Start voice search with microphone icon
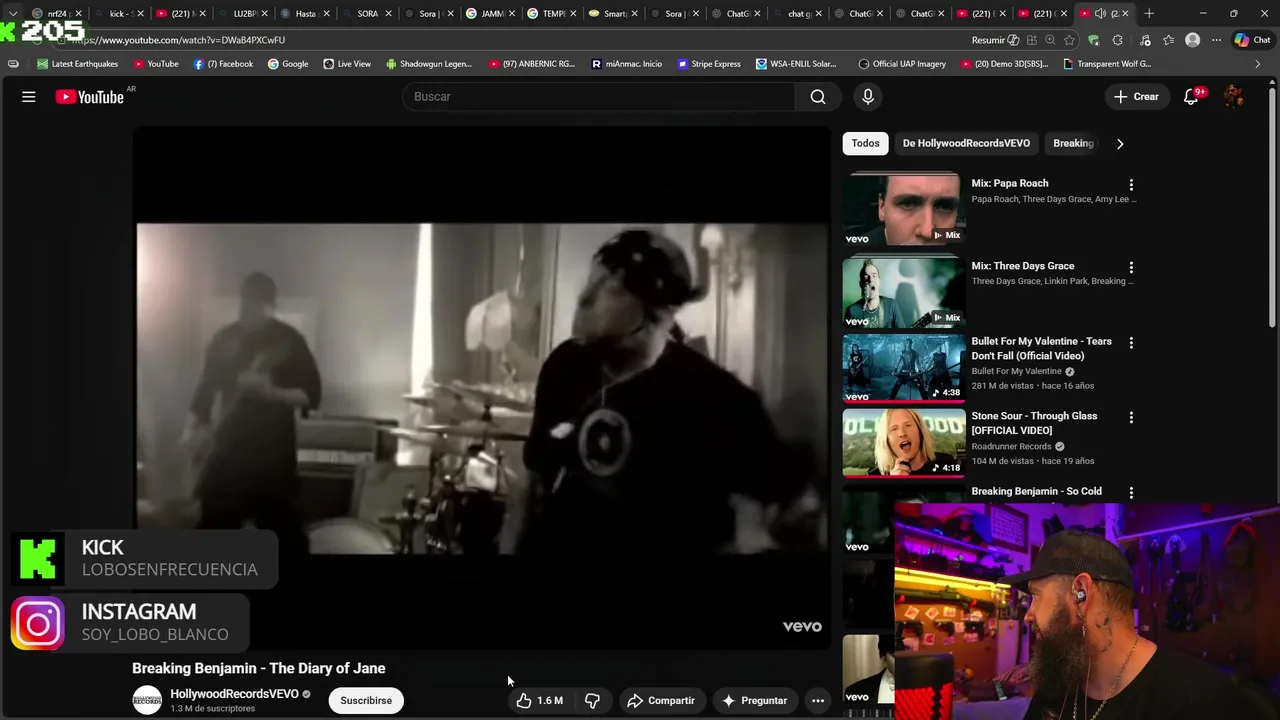Screen dimensions: 1280x720 [868, 97]
